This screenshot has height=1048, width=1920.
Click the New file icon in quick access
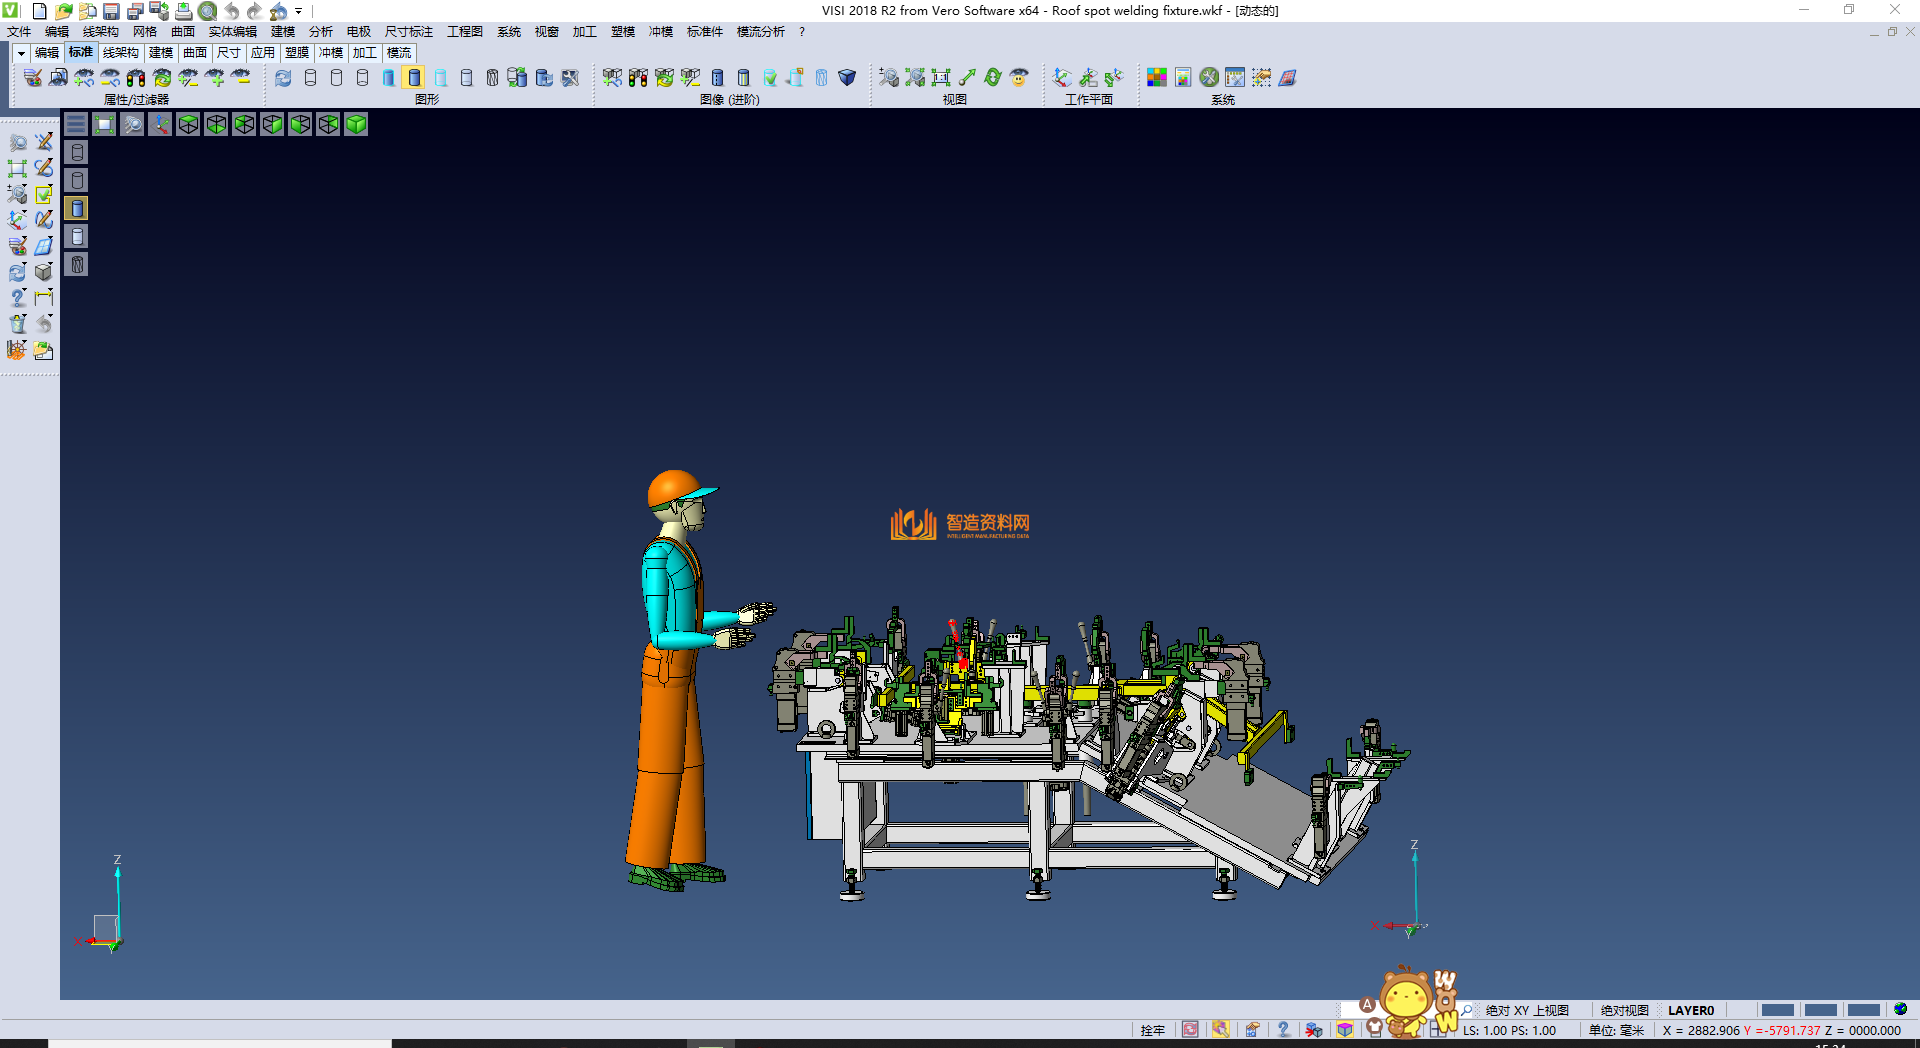[39, 11]
